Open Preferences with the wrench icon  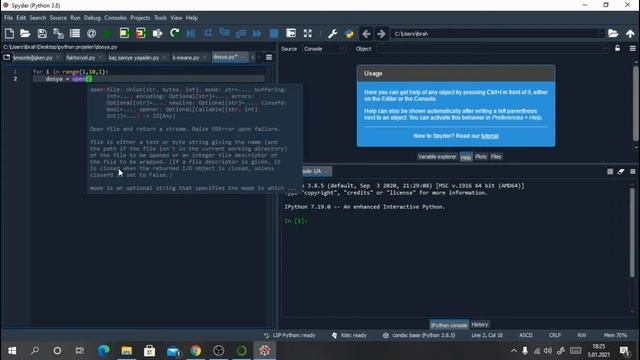(332, 33)
